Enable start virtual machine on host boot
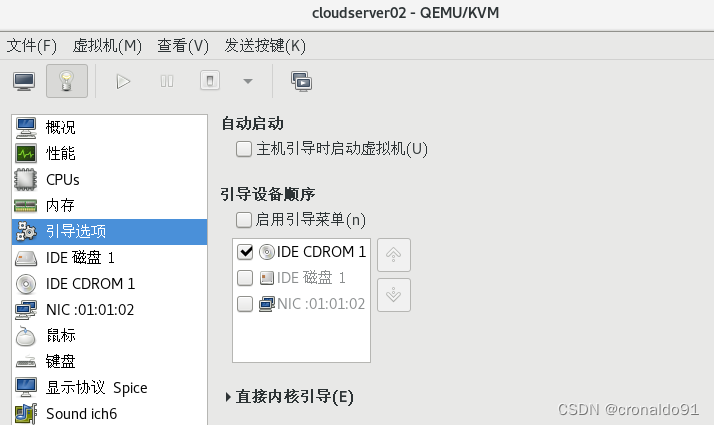714x425 pixels. 244,149
